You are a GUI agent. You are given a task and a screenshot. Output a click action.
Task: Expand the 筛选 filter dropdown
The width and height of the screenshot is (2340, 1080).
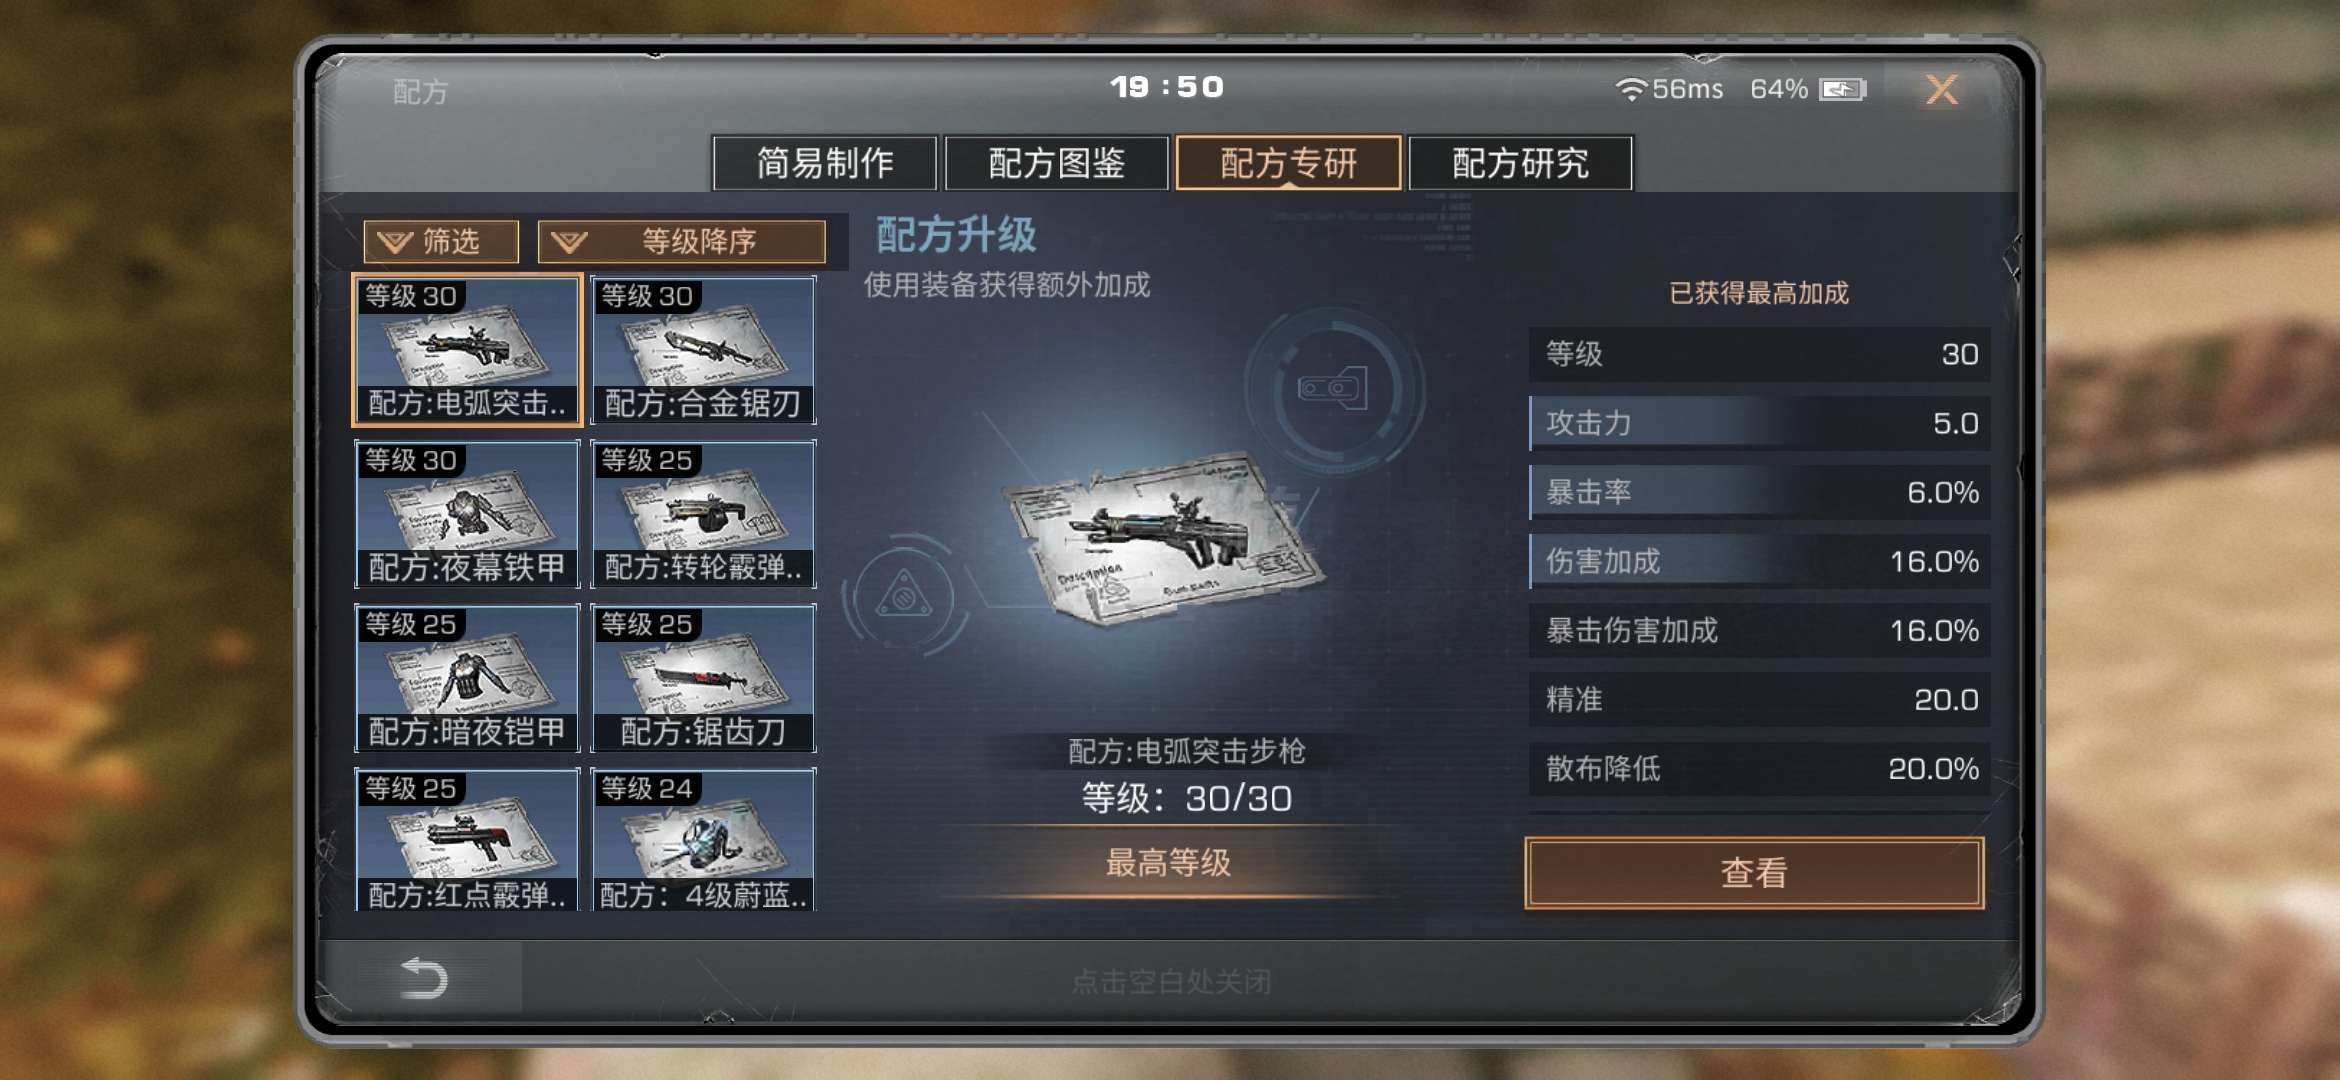click(441, 241)
